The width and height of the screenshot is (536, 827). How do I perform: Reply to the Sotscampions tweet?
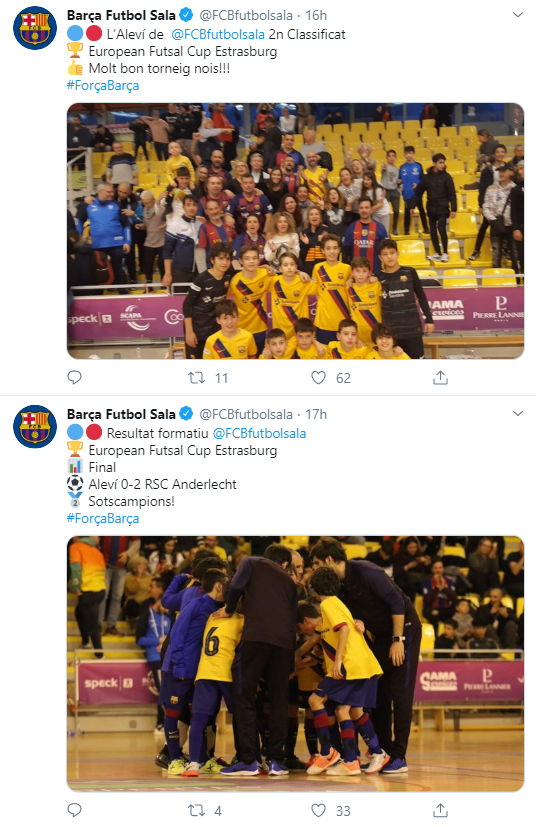point(74,810)
